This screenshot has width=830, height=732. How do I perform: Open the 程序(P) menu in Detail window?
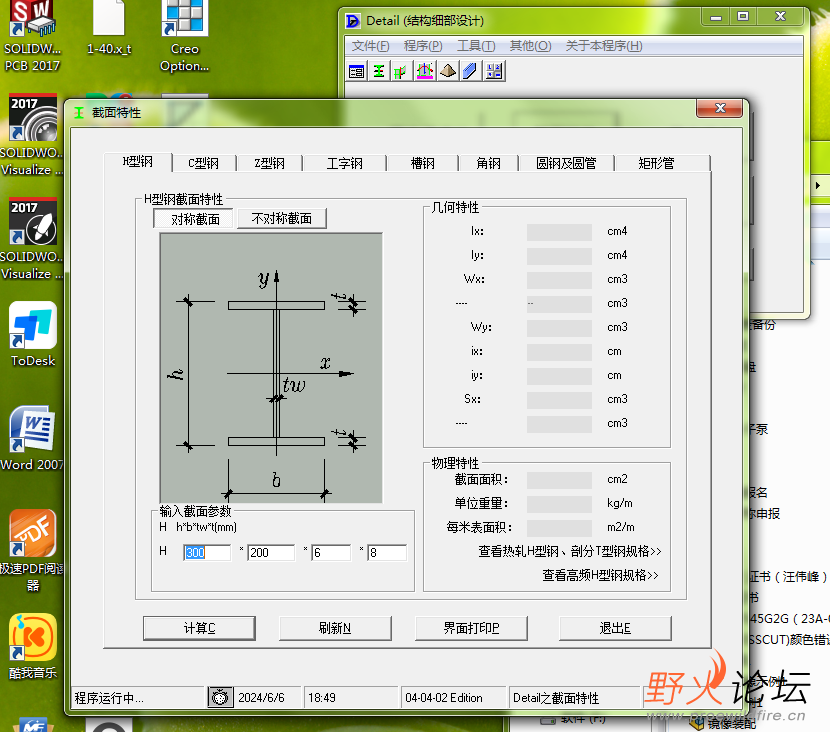tap(423, 46)
